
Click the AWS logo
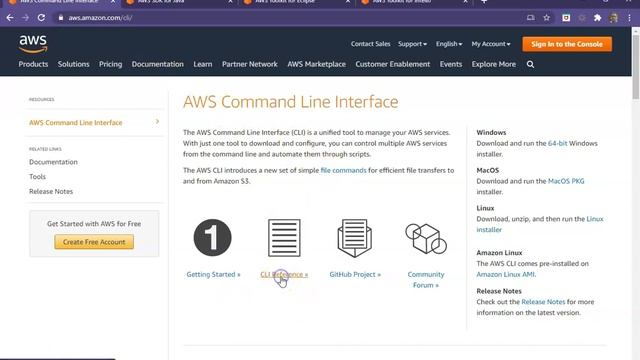coord(33,44)
